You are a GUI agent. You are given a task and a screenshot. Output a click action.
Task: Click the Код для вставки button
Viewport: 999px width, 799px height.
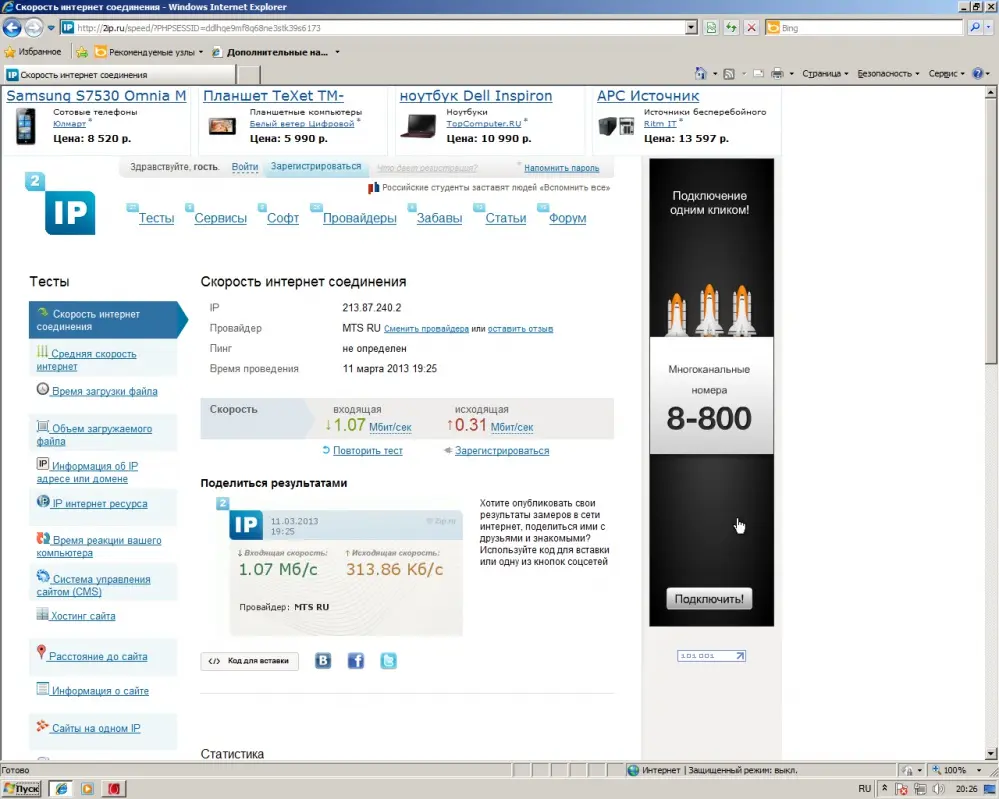point(250,661)
